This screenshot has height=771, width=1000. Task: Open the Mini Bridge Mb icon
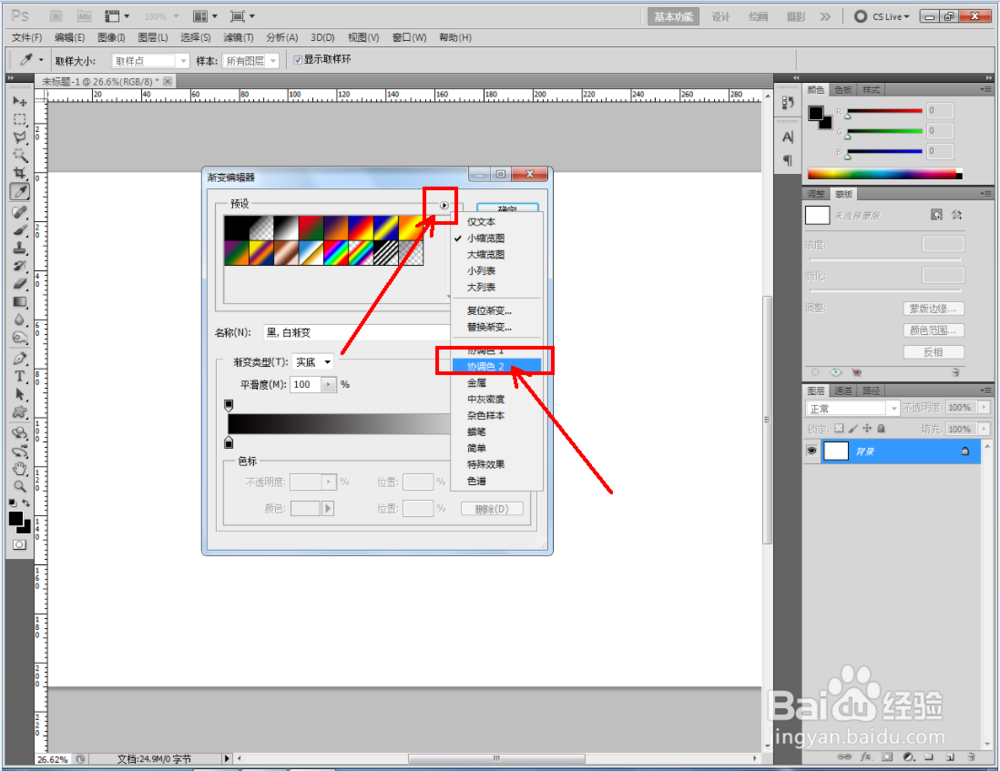pos(84,16)
